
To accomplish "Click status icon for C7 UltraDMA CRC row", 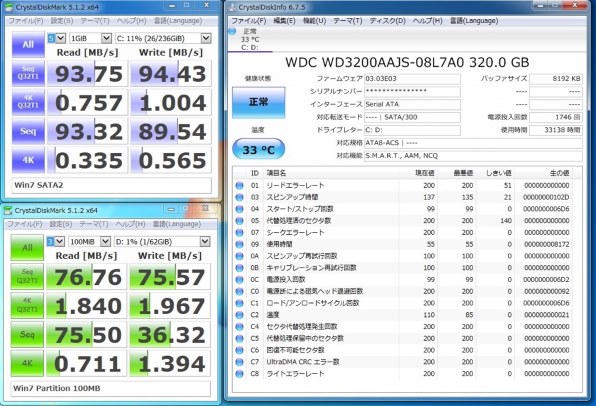I will (x=239, y=362).
